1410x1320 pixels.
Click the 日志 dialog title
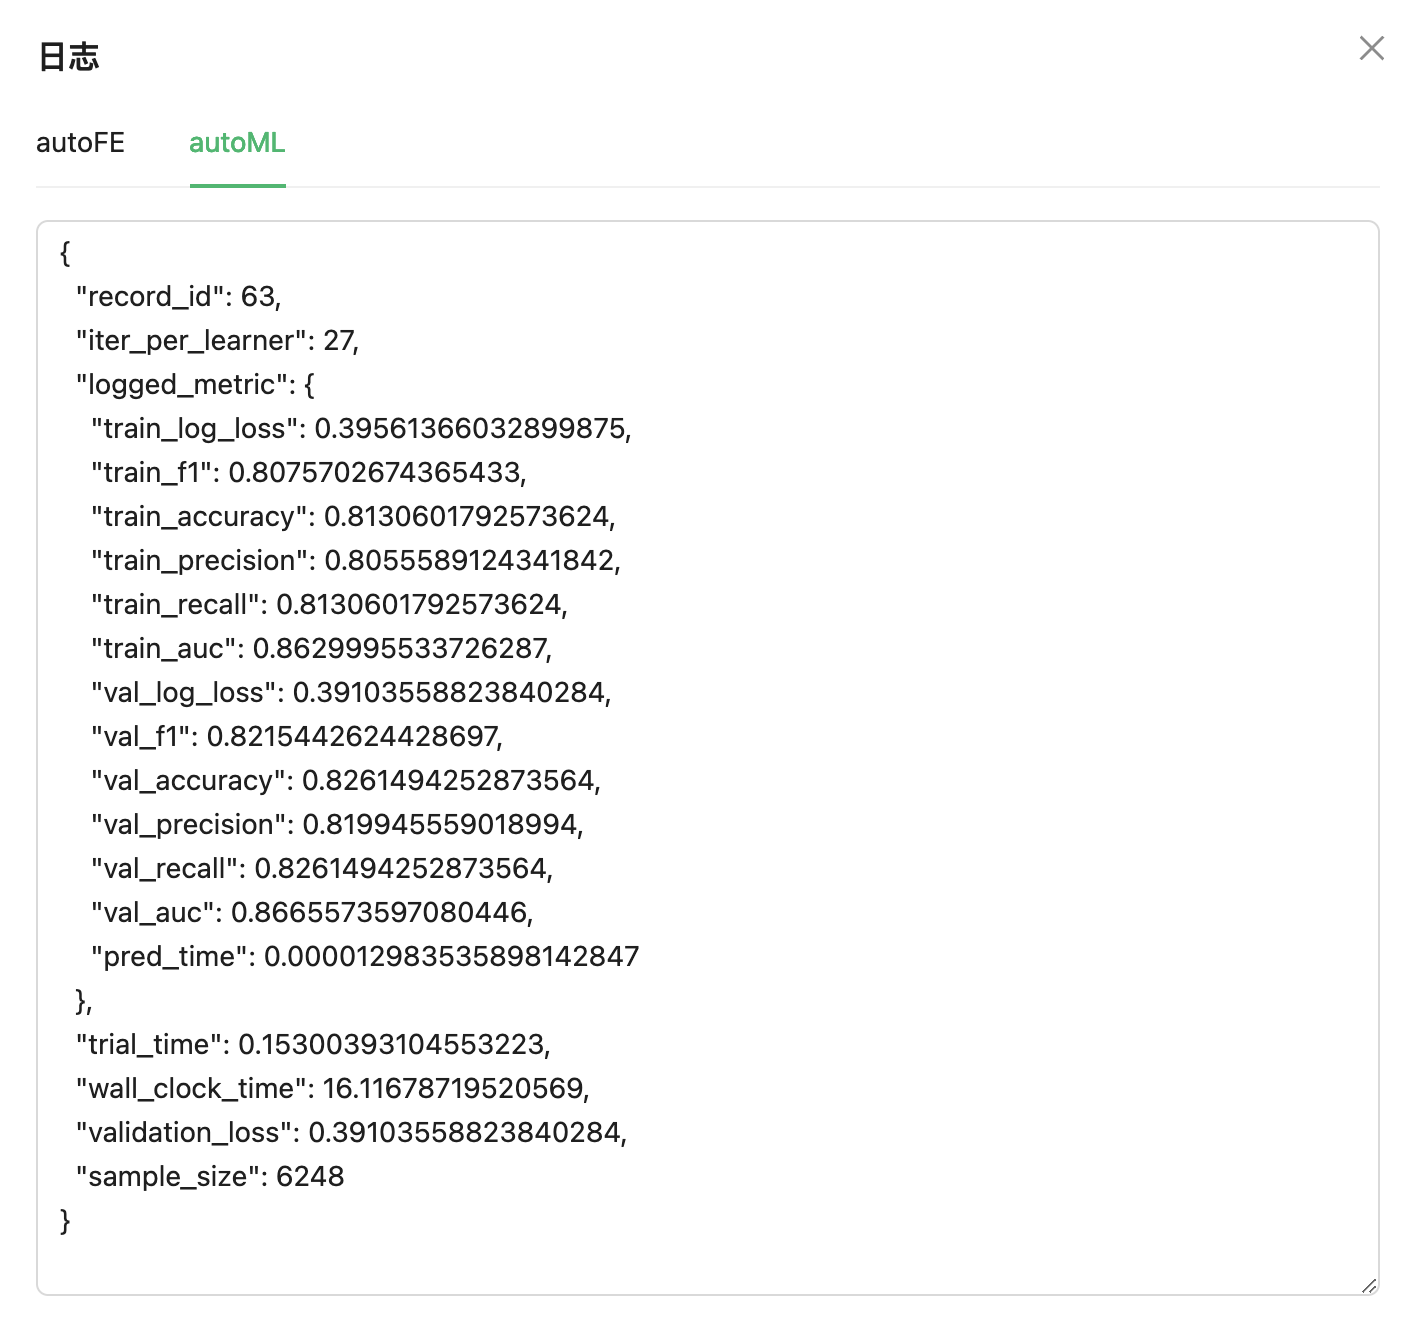click(69, 57)
